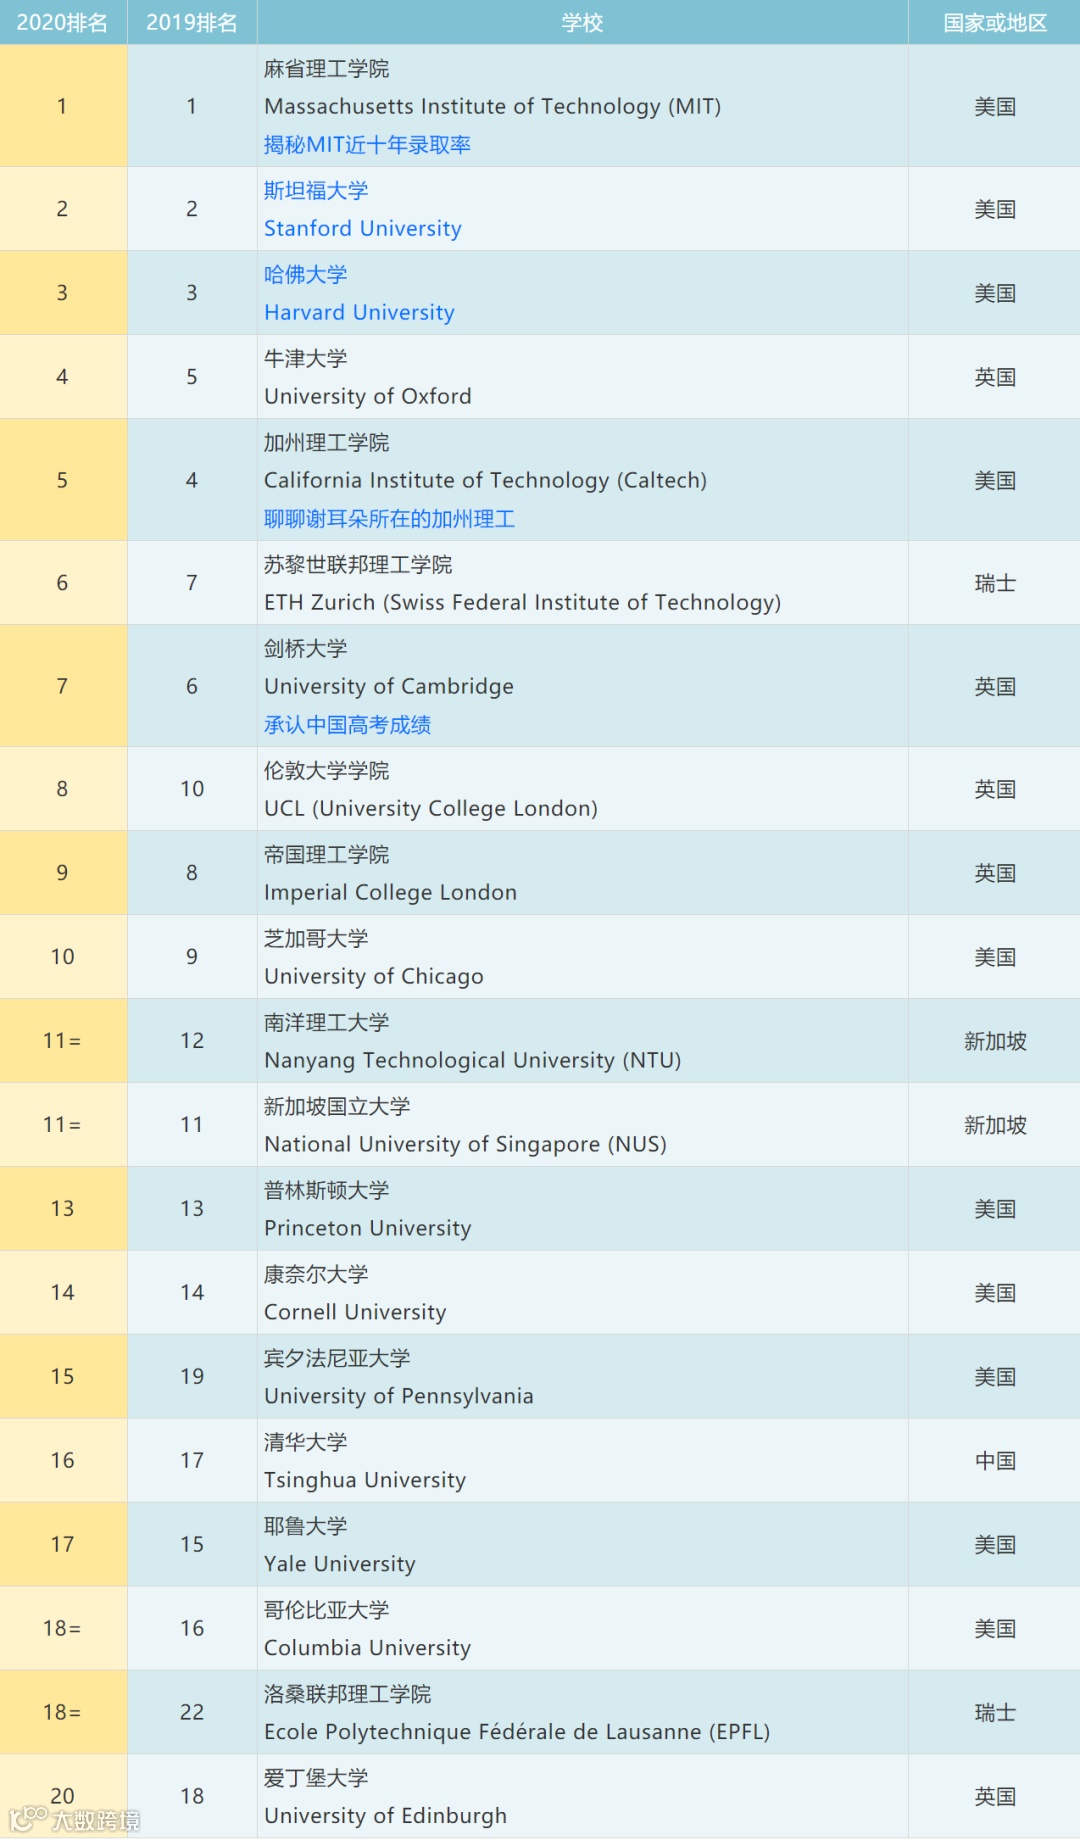Select the text 耶鲁大学

(x=306, y=1527)
